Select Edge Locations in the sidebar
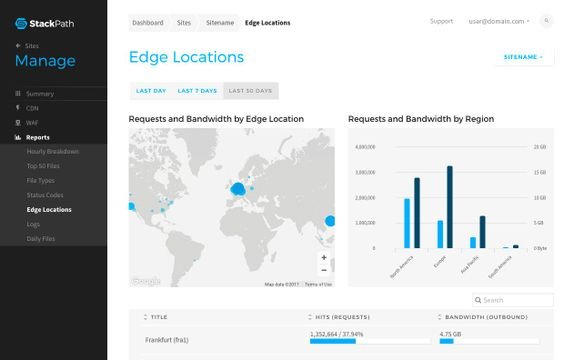 click(49, 209)
